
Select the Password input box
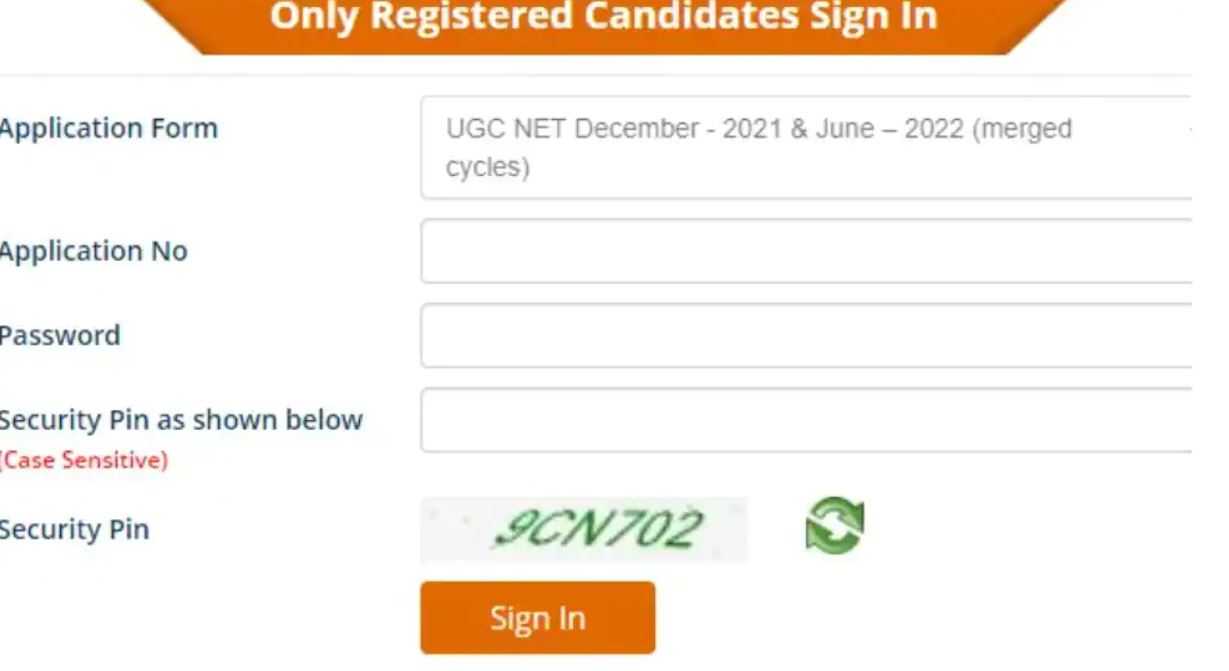click(x=806, y=336)
